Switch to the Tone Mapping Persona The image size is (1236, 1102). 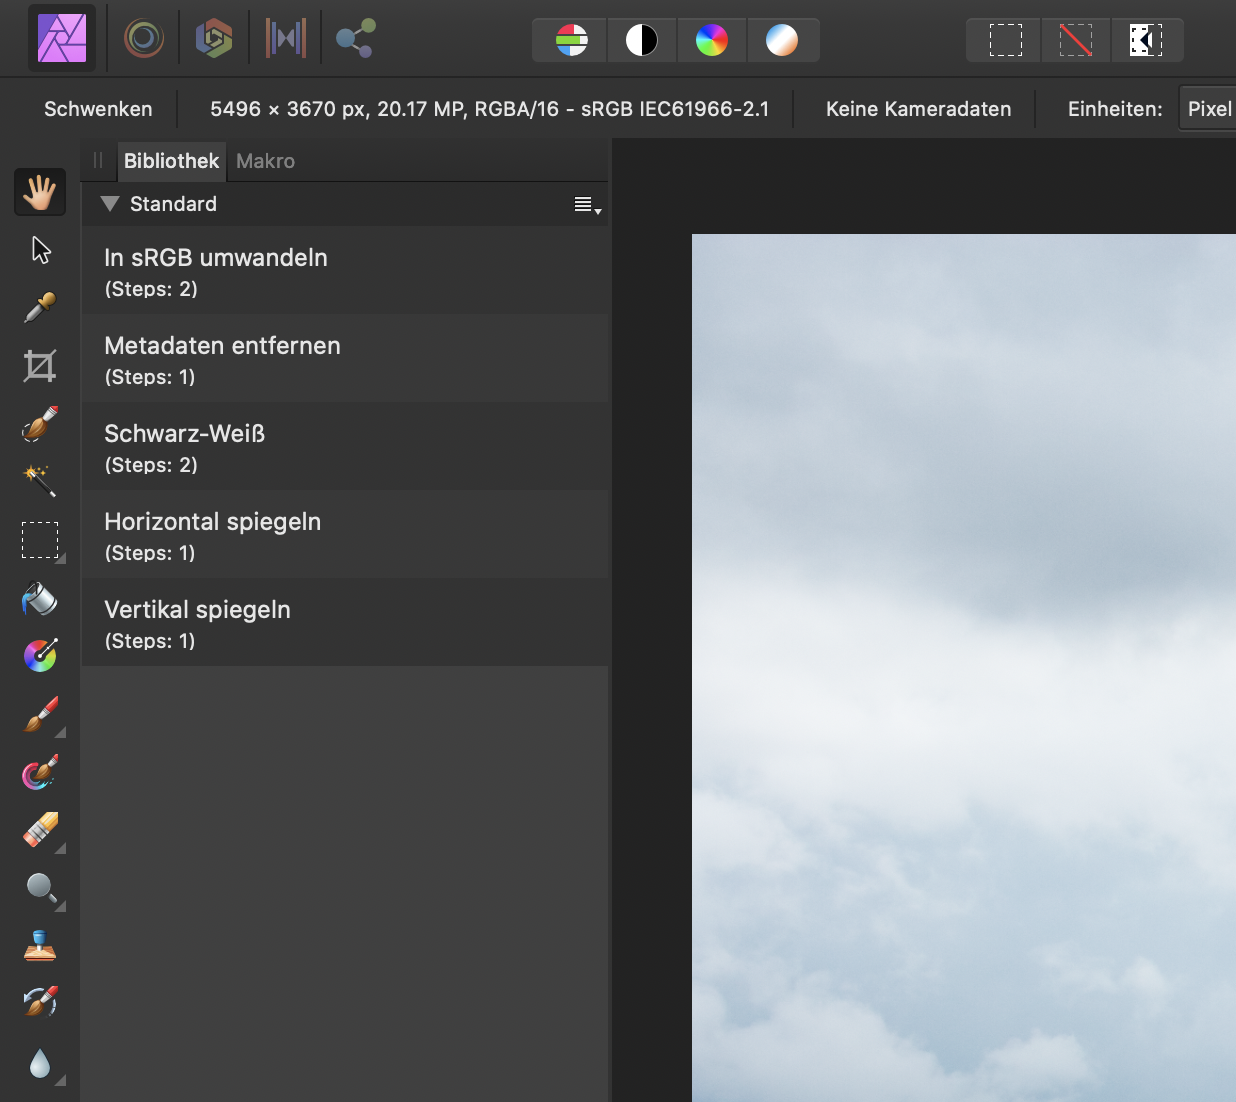point(285,39)
